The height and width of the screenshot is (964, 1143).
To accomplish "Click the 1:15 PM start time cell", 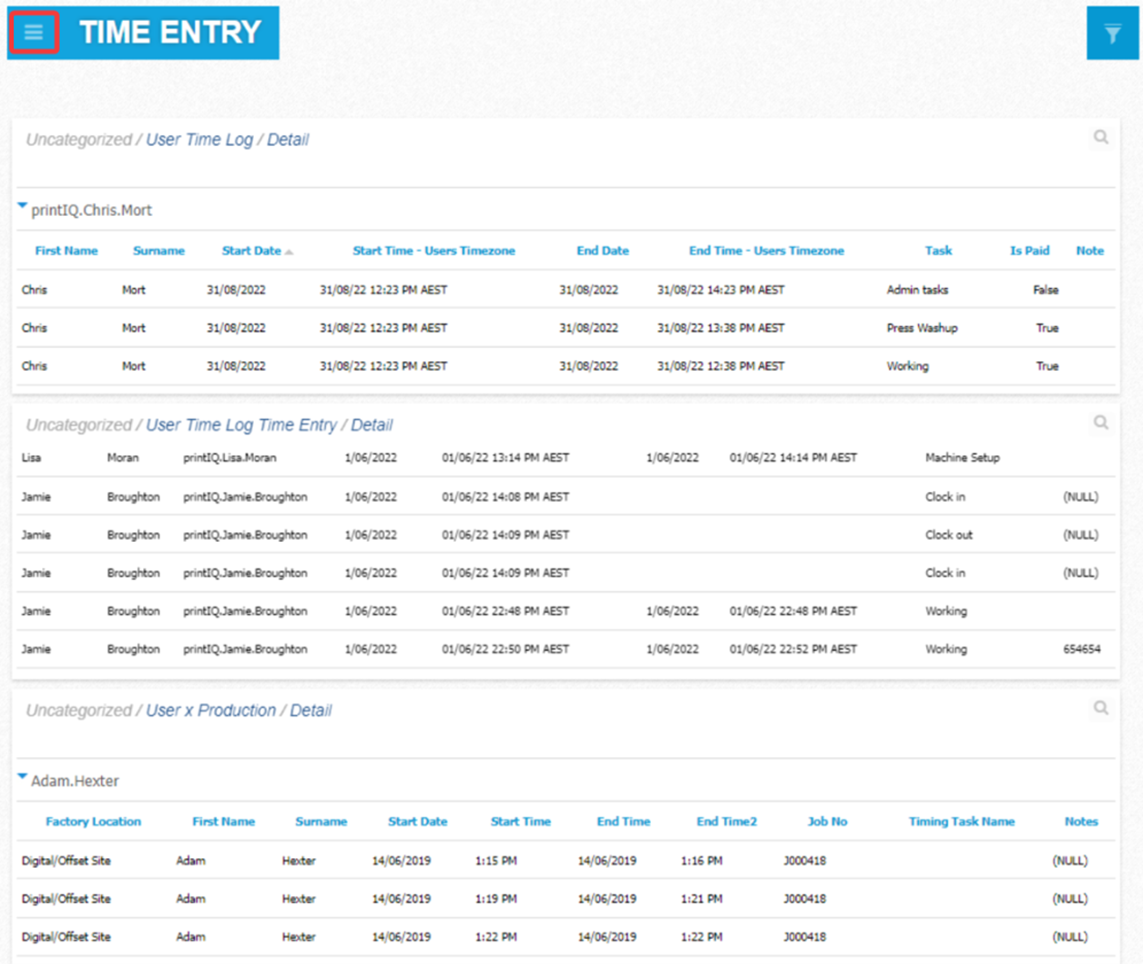I will click(x=496, y=861).
